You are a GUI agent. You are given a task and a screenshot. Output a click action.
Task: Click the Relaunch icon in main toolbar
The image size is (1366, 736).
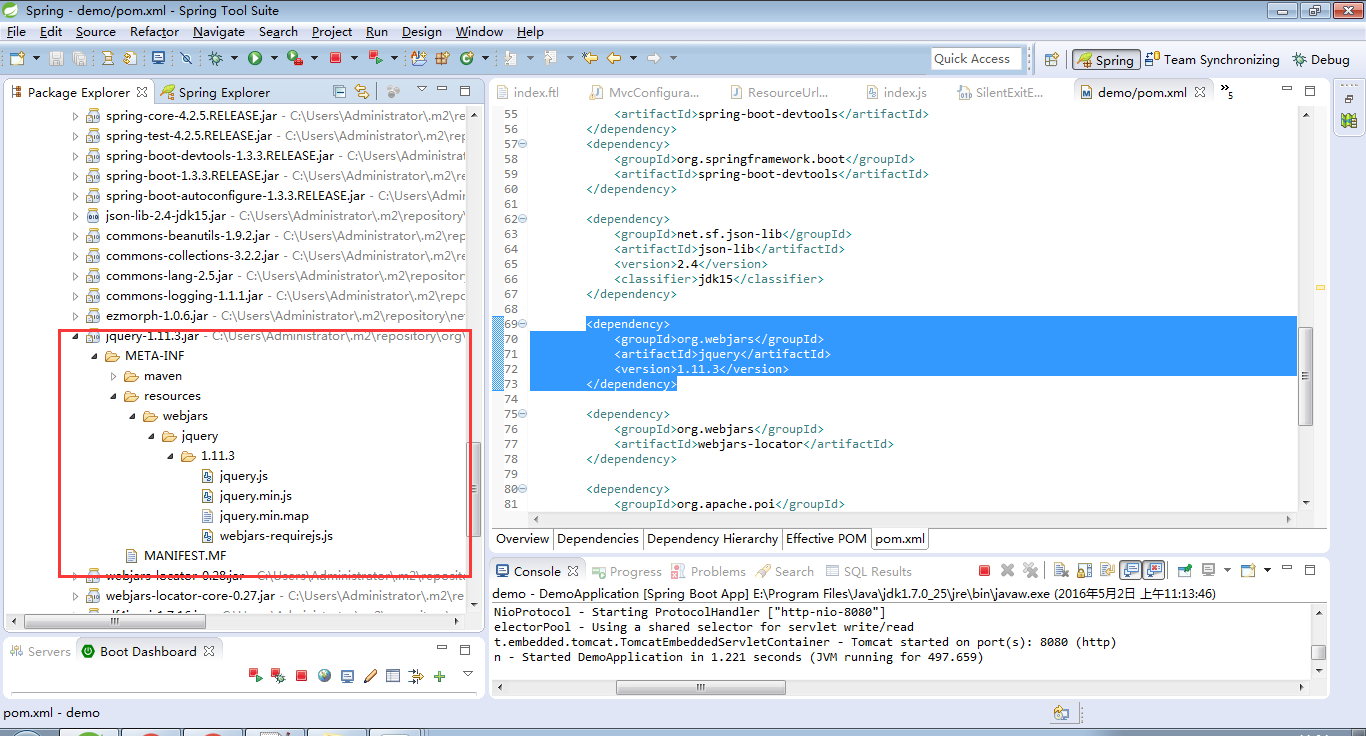click(x=374, y=59)
